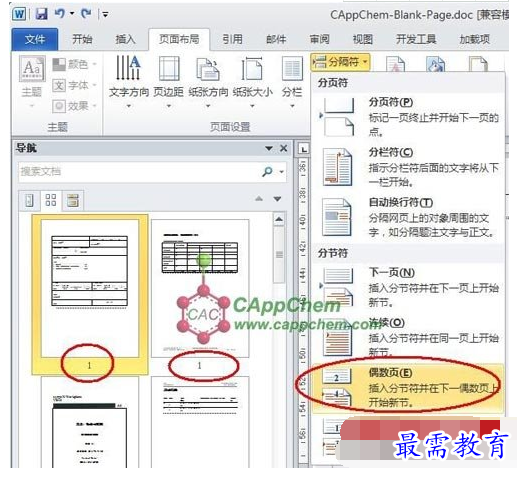The width and height of the screenshot is (517, 477).
Task: Select the highlighted first page thumbnail
Action: tap(90, 294)
